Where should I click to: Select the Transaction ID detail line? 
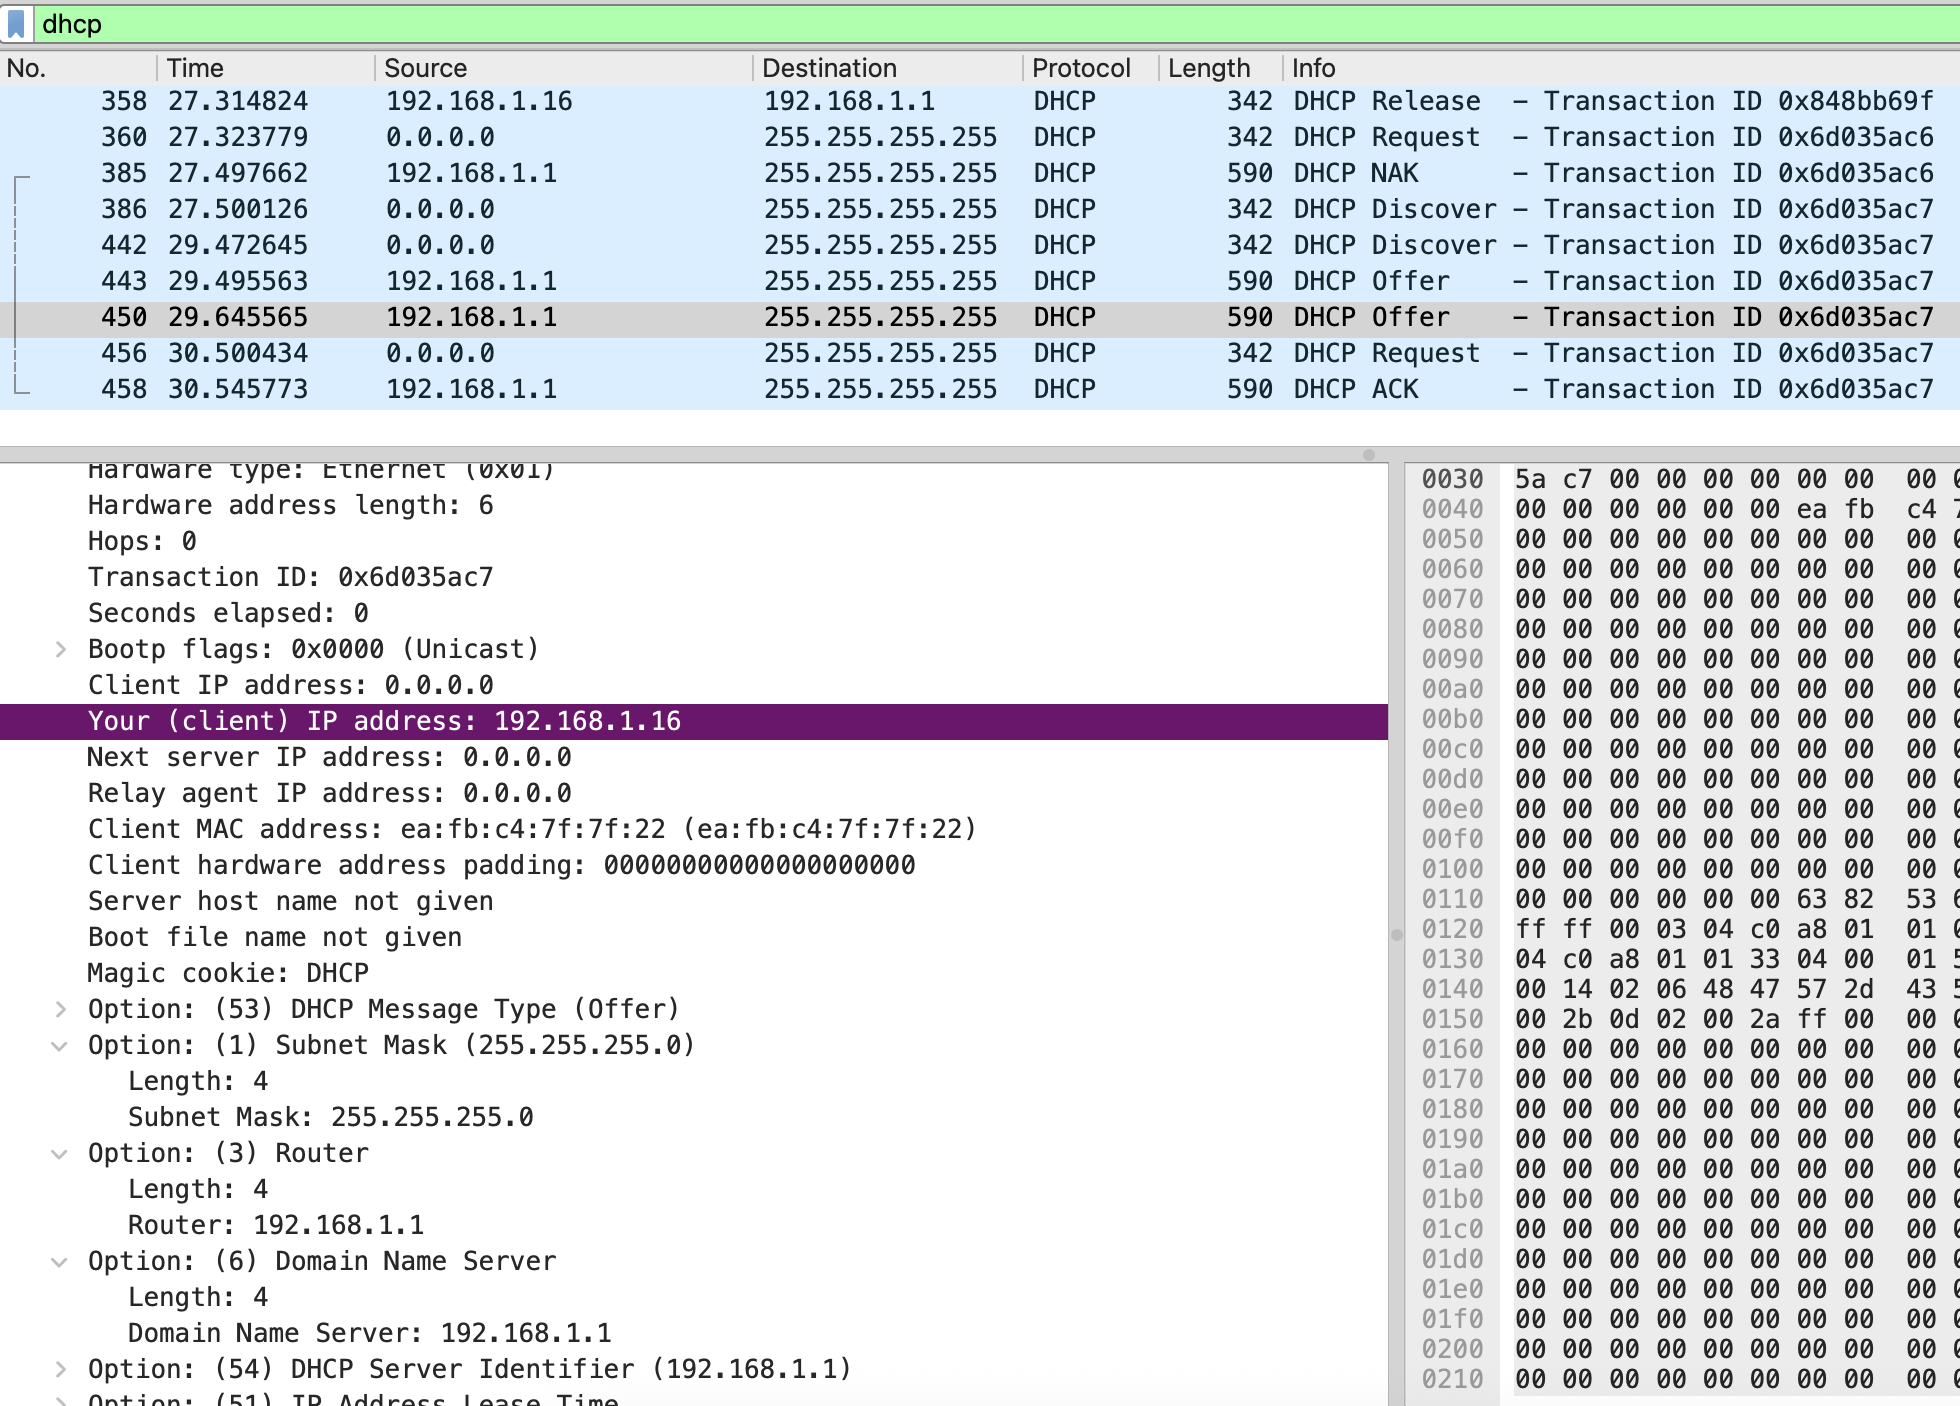click(290, 578)
